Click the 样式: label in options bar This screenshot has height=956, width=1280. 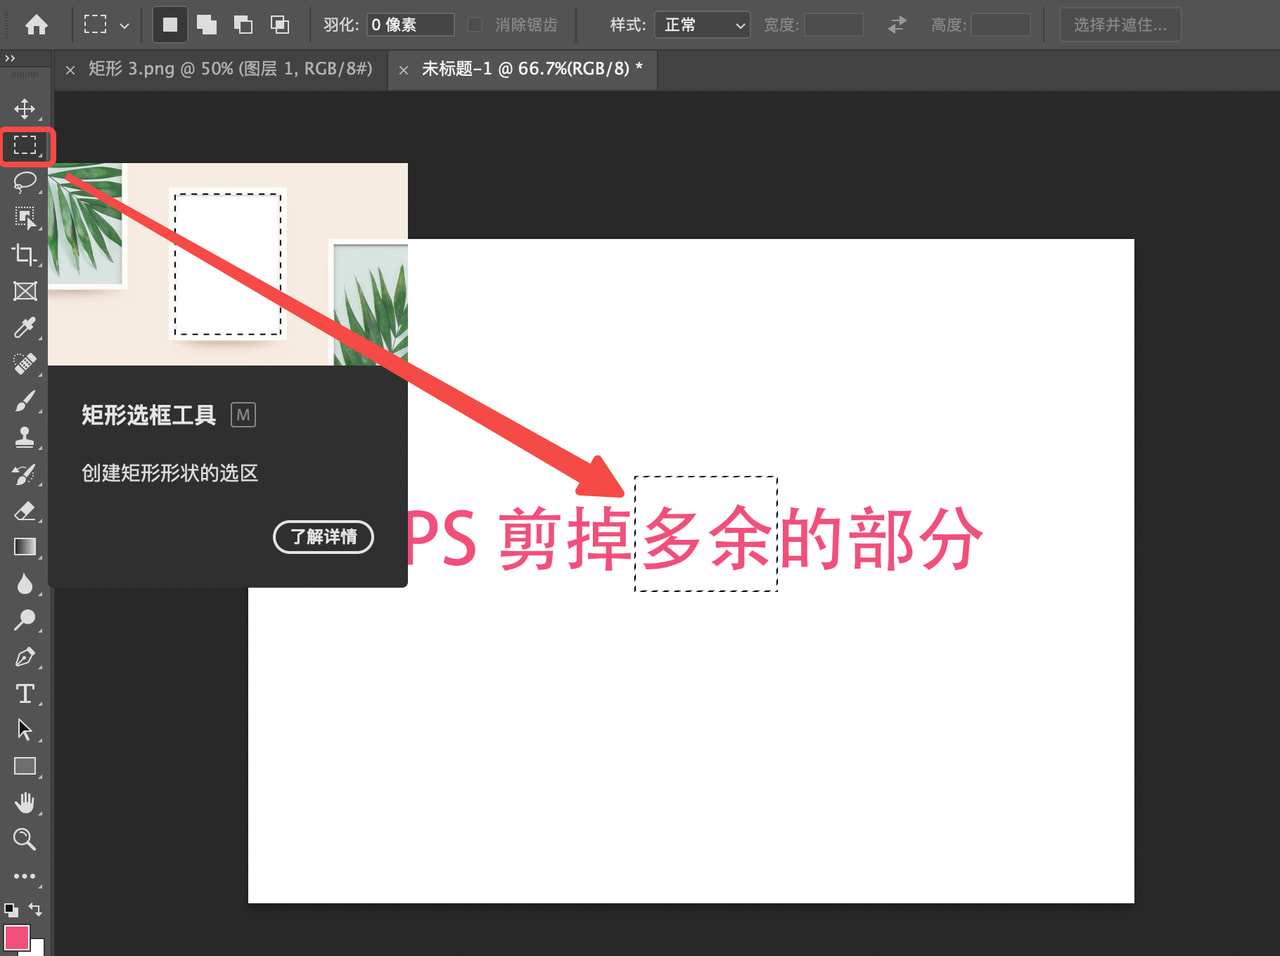coord(628,25)
